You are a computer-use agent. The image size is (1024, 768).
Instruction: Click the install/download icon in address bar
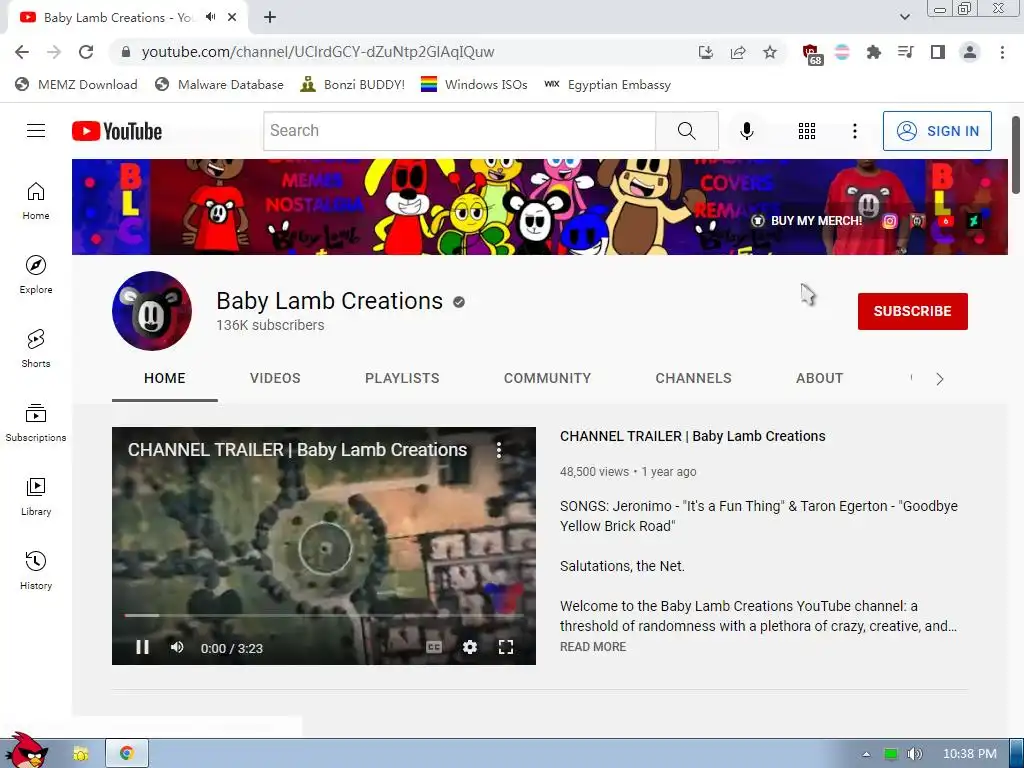click(705, 52)
